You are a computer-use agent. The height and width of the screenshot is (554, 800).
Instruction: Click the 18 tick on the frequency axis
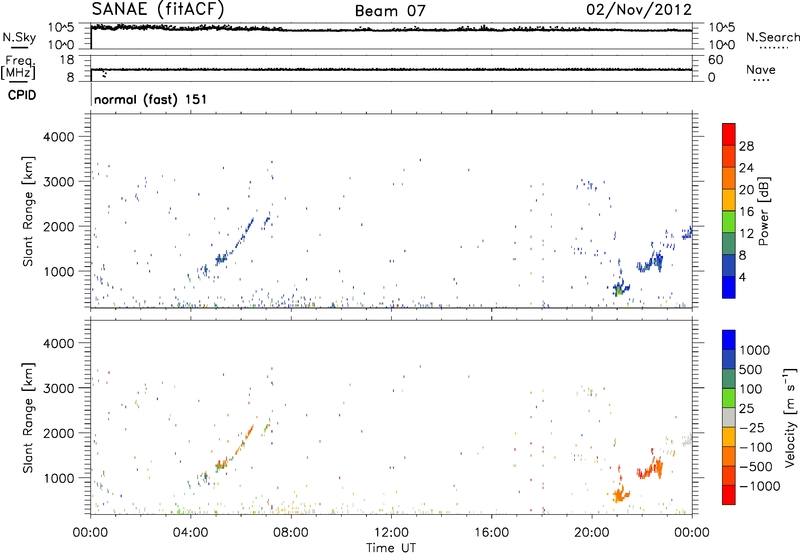tap(67, 60)
